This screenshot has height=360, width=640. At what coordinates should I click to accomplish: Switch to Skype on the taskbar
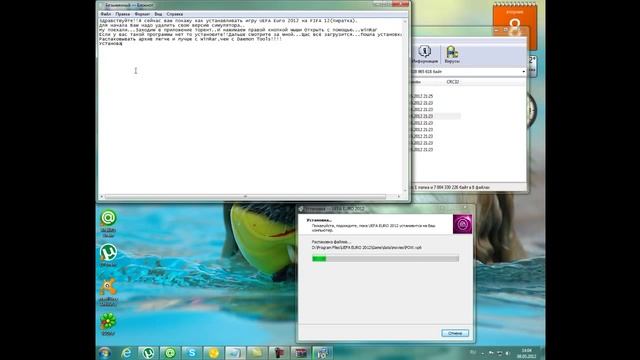pos(191,353)
